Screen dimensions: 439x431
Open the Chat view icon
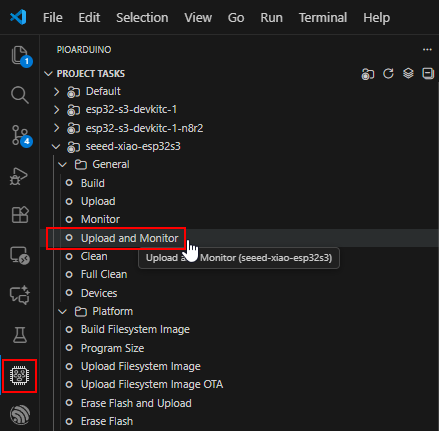click(19, 295)
